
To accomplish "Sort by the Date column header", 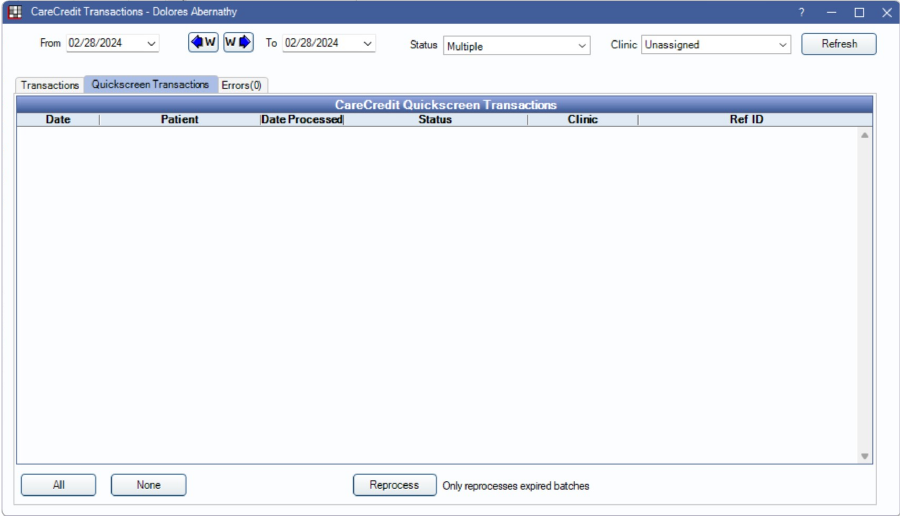I will coord(58,119).
